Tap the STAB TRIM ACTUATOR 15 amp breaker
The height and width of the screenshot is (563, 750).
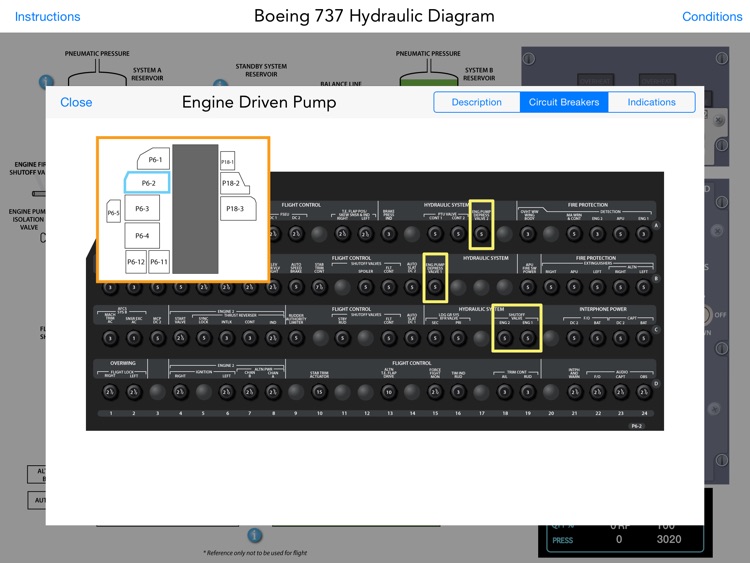[x=319, y=392]
